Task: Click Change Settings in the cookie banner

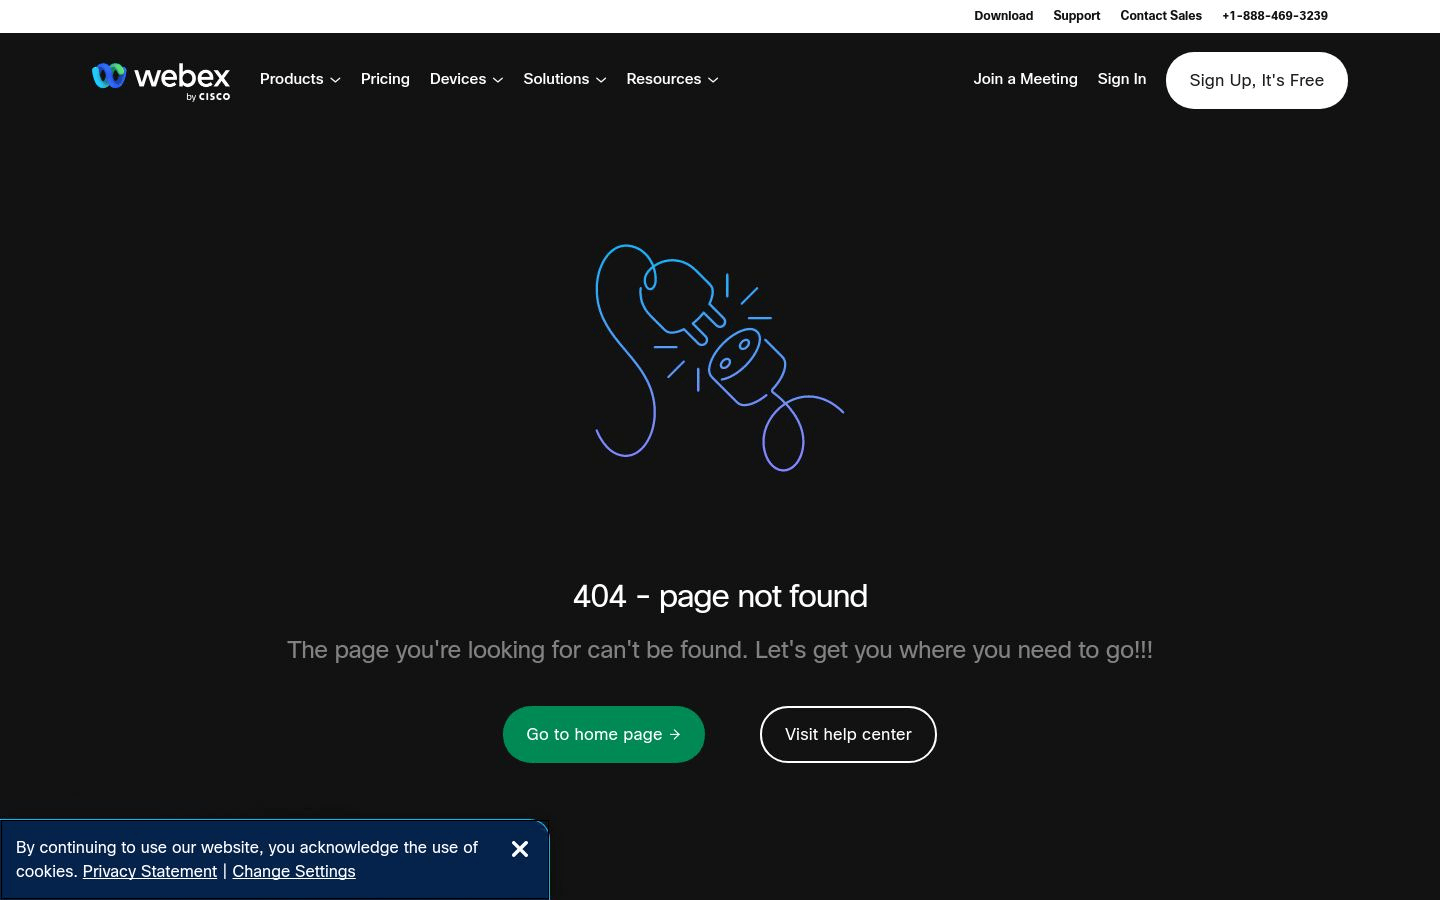Action: click(293, 872)
